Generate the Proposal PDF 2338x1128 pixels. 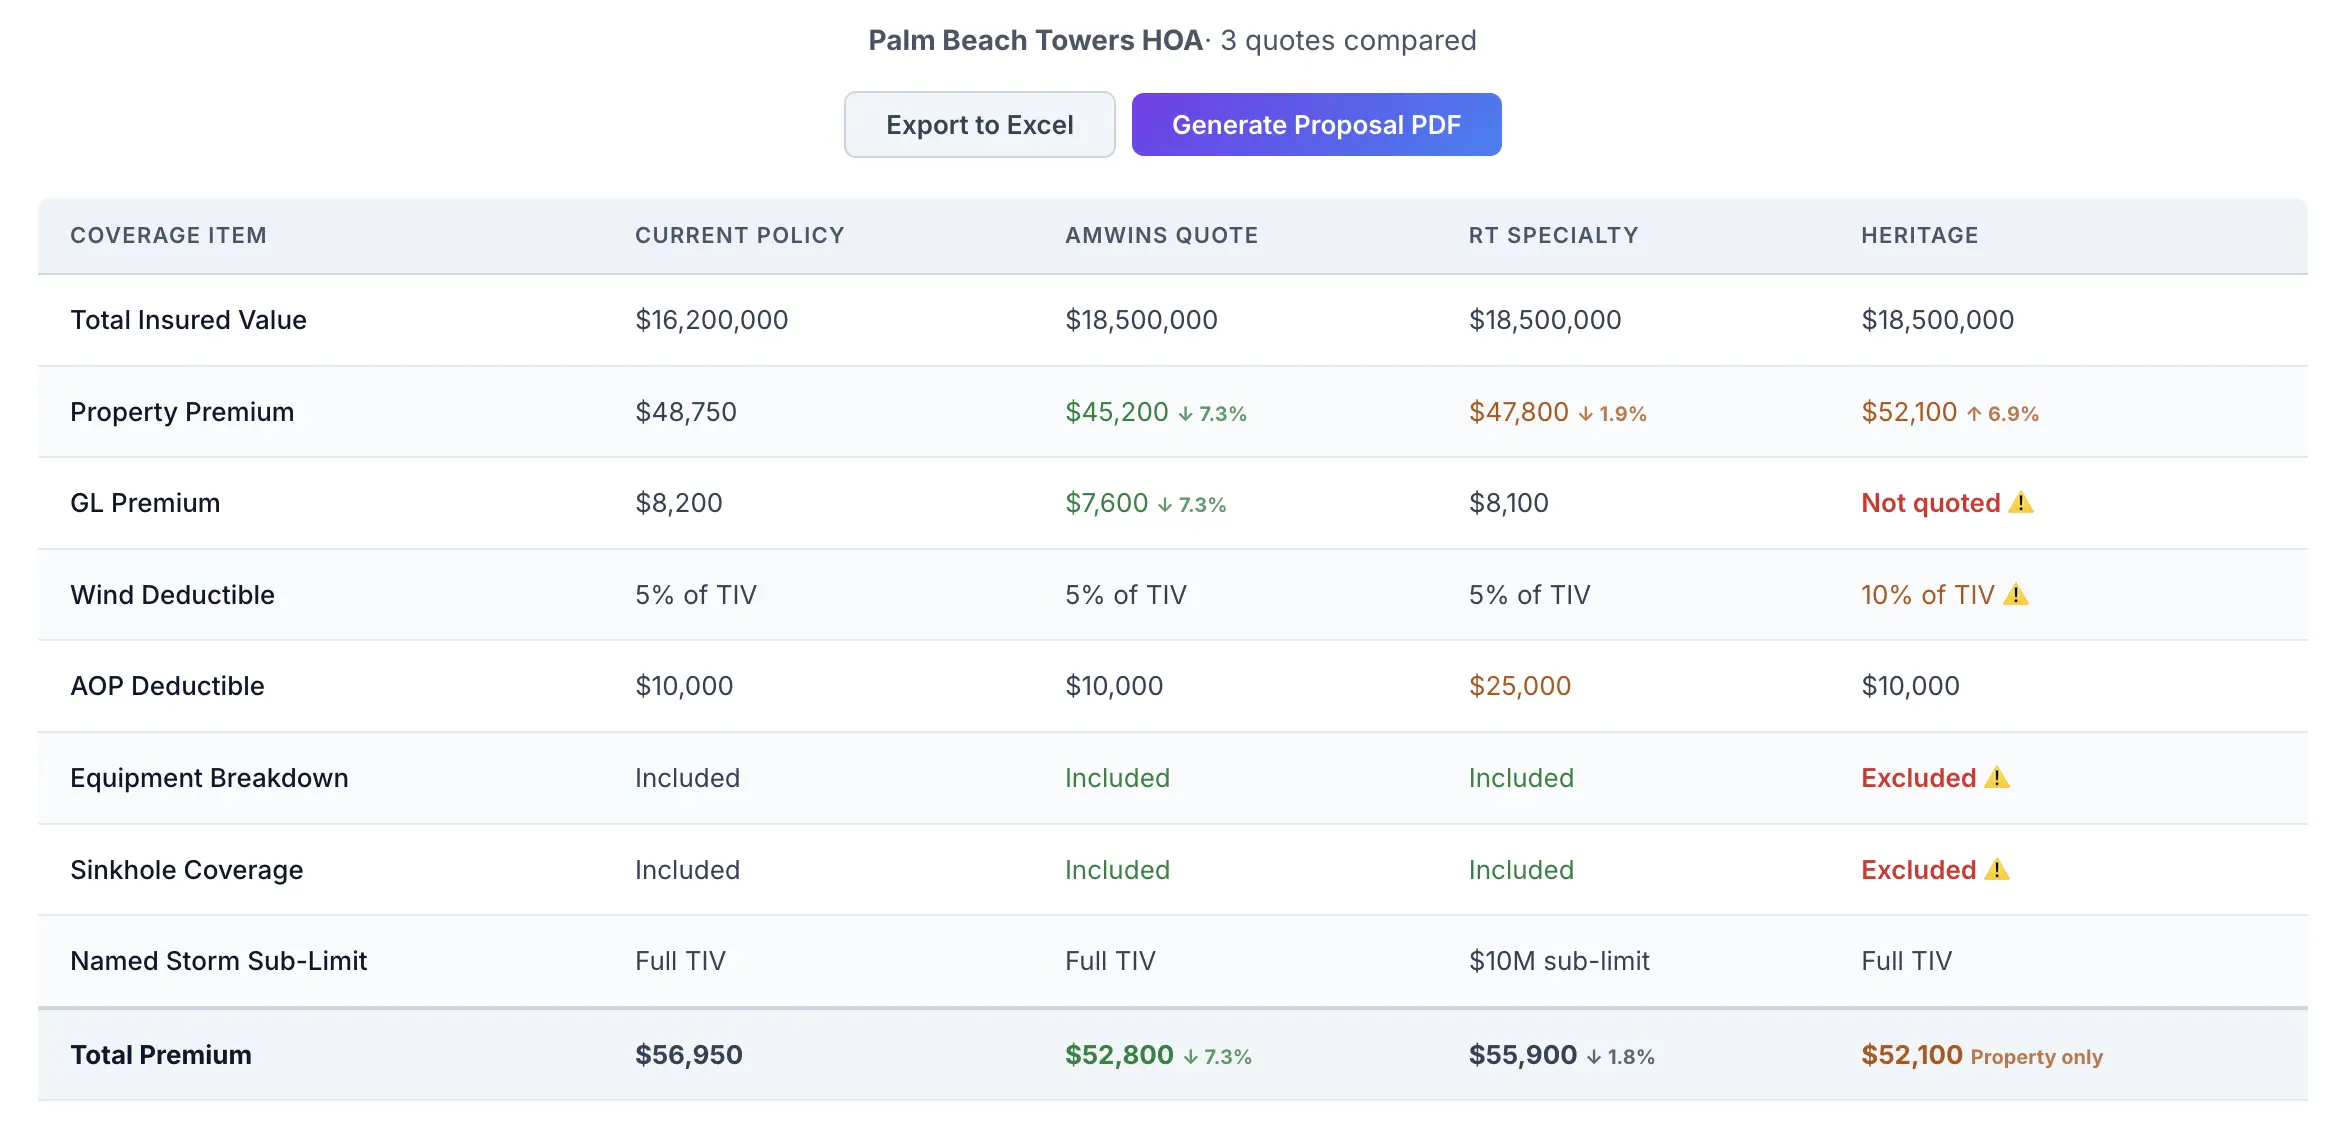pyautogui.click(x=1316, y=125)
